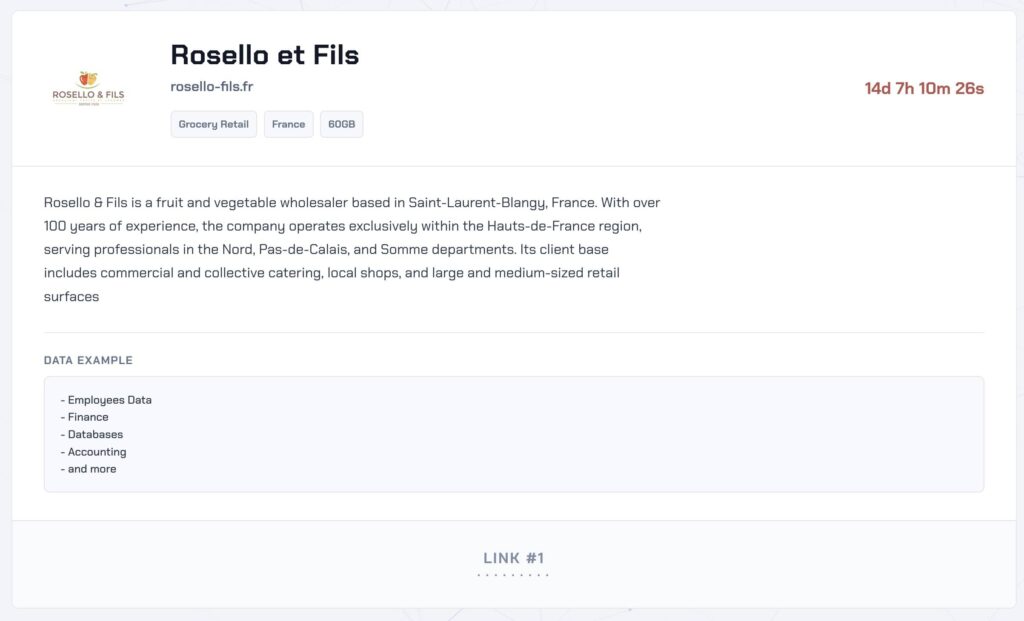Click the 60GB size tag
The image size is (1024, 621).
tap(342, 124)
